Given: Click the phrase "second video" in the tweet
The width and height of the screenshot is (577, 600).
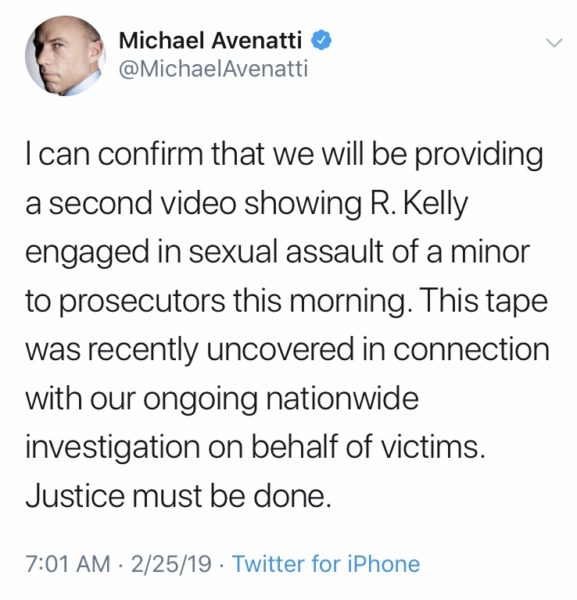Looking at the screenshot, I should pyautogui.click(x=142, y=204).
